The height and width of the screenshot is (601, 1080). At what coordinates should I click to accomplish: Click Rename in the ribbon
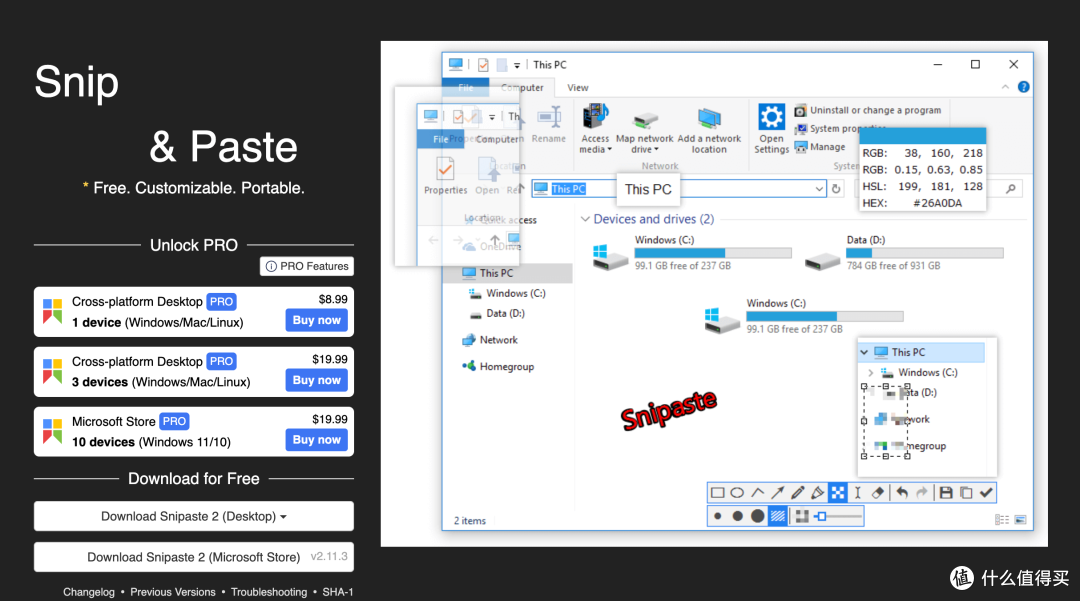pos(549,125)
